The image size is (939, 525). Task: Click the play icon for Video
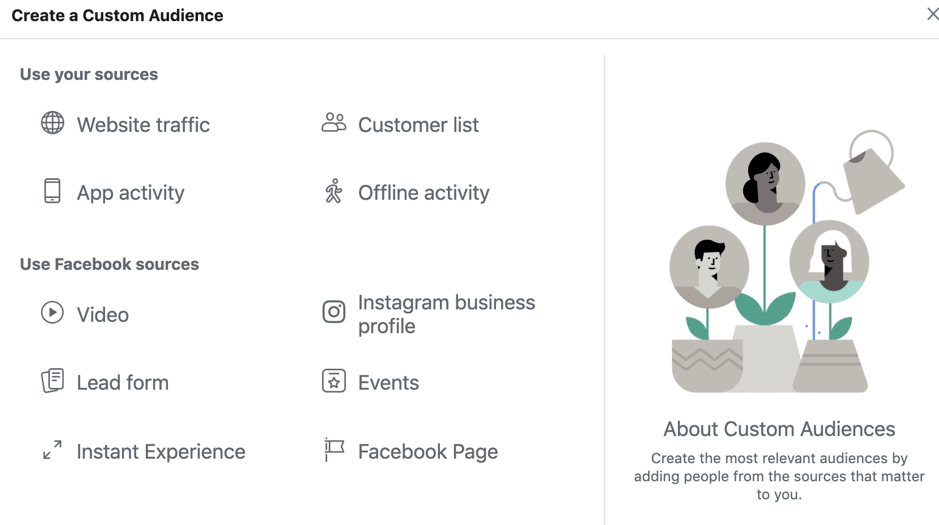click(x=52, y=313)
